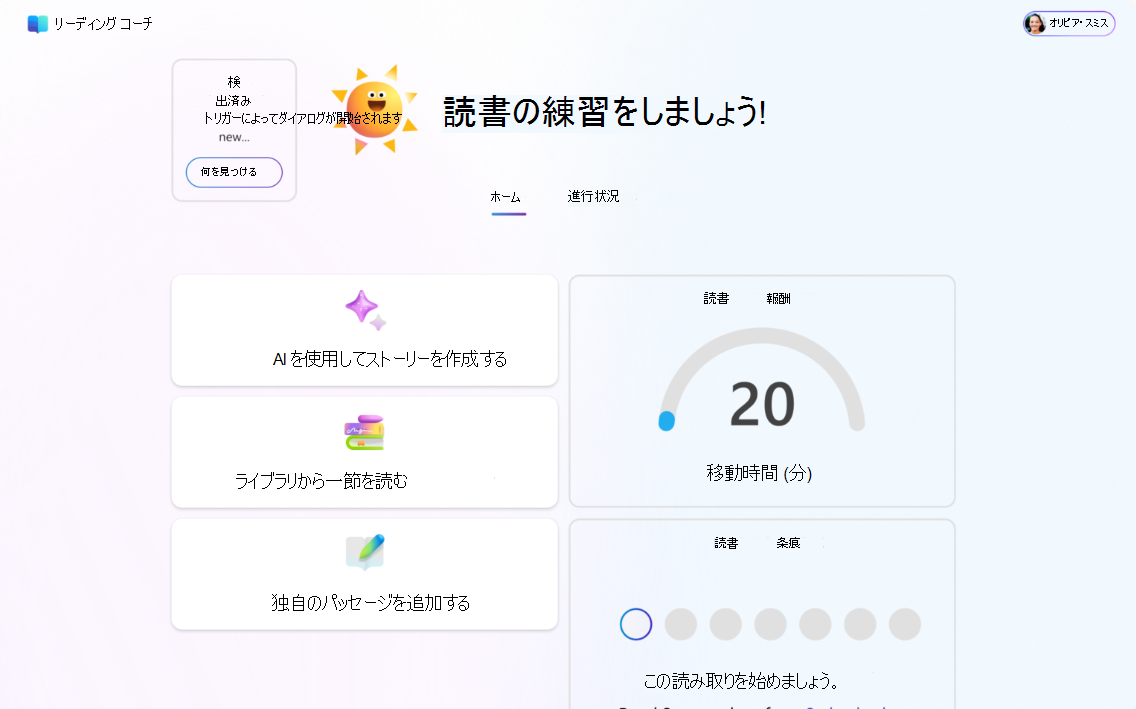Screen dimensions: 1136x709
Task: Switch to the ホーム tab
Action: (506, 197)
